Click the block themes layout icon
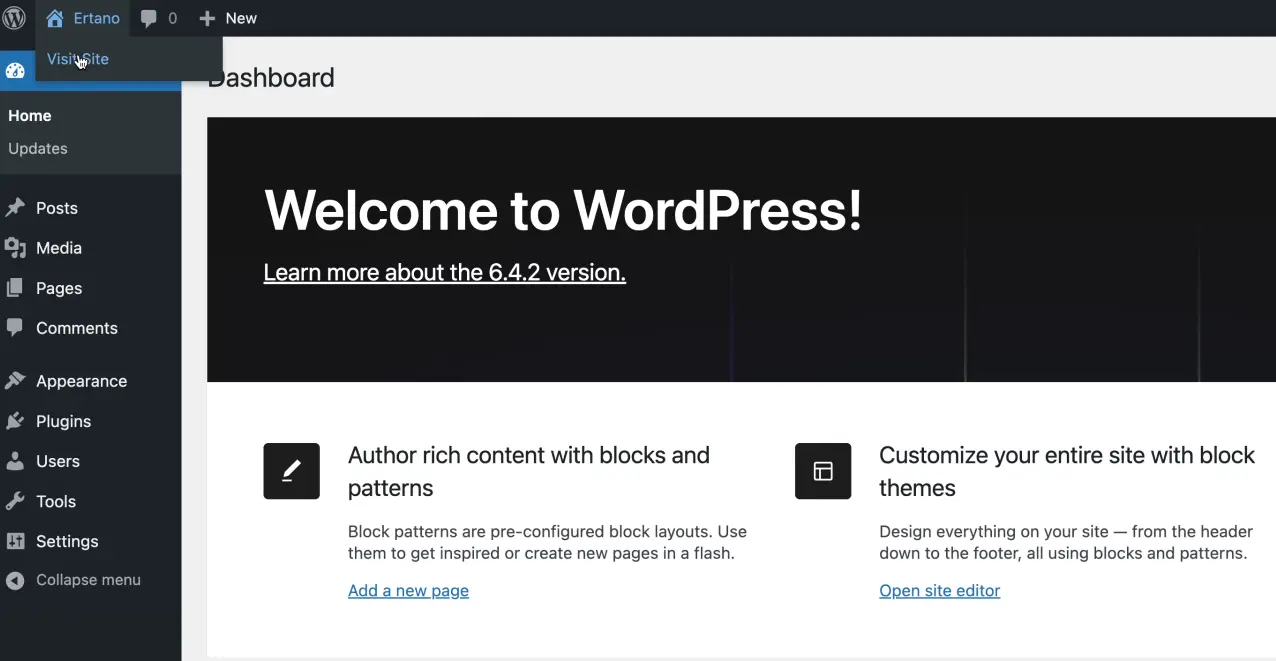Image resolution: width=1276 pixels, height=661 pixels. click(823, 471)
